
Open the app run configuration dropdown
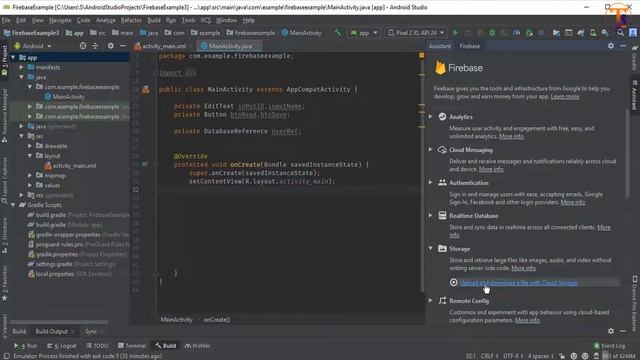click(x=364, y=33)
